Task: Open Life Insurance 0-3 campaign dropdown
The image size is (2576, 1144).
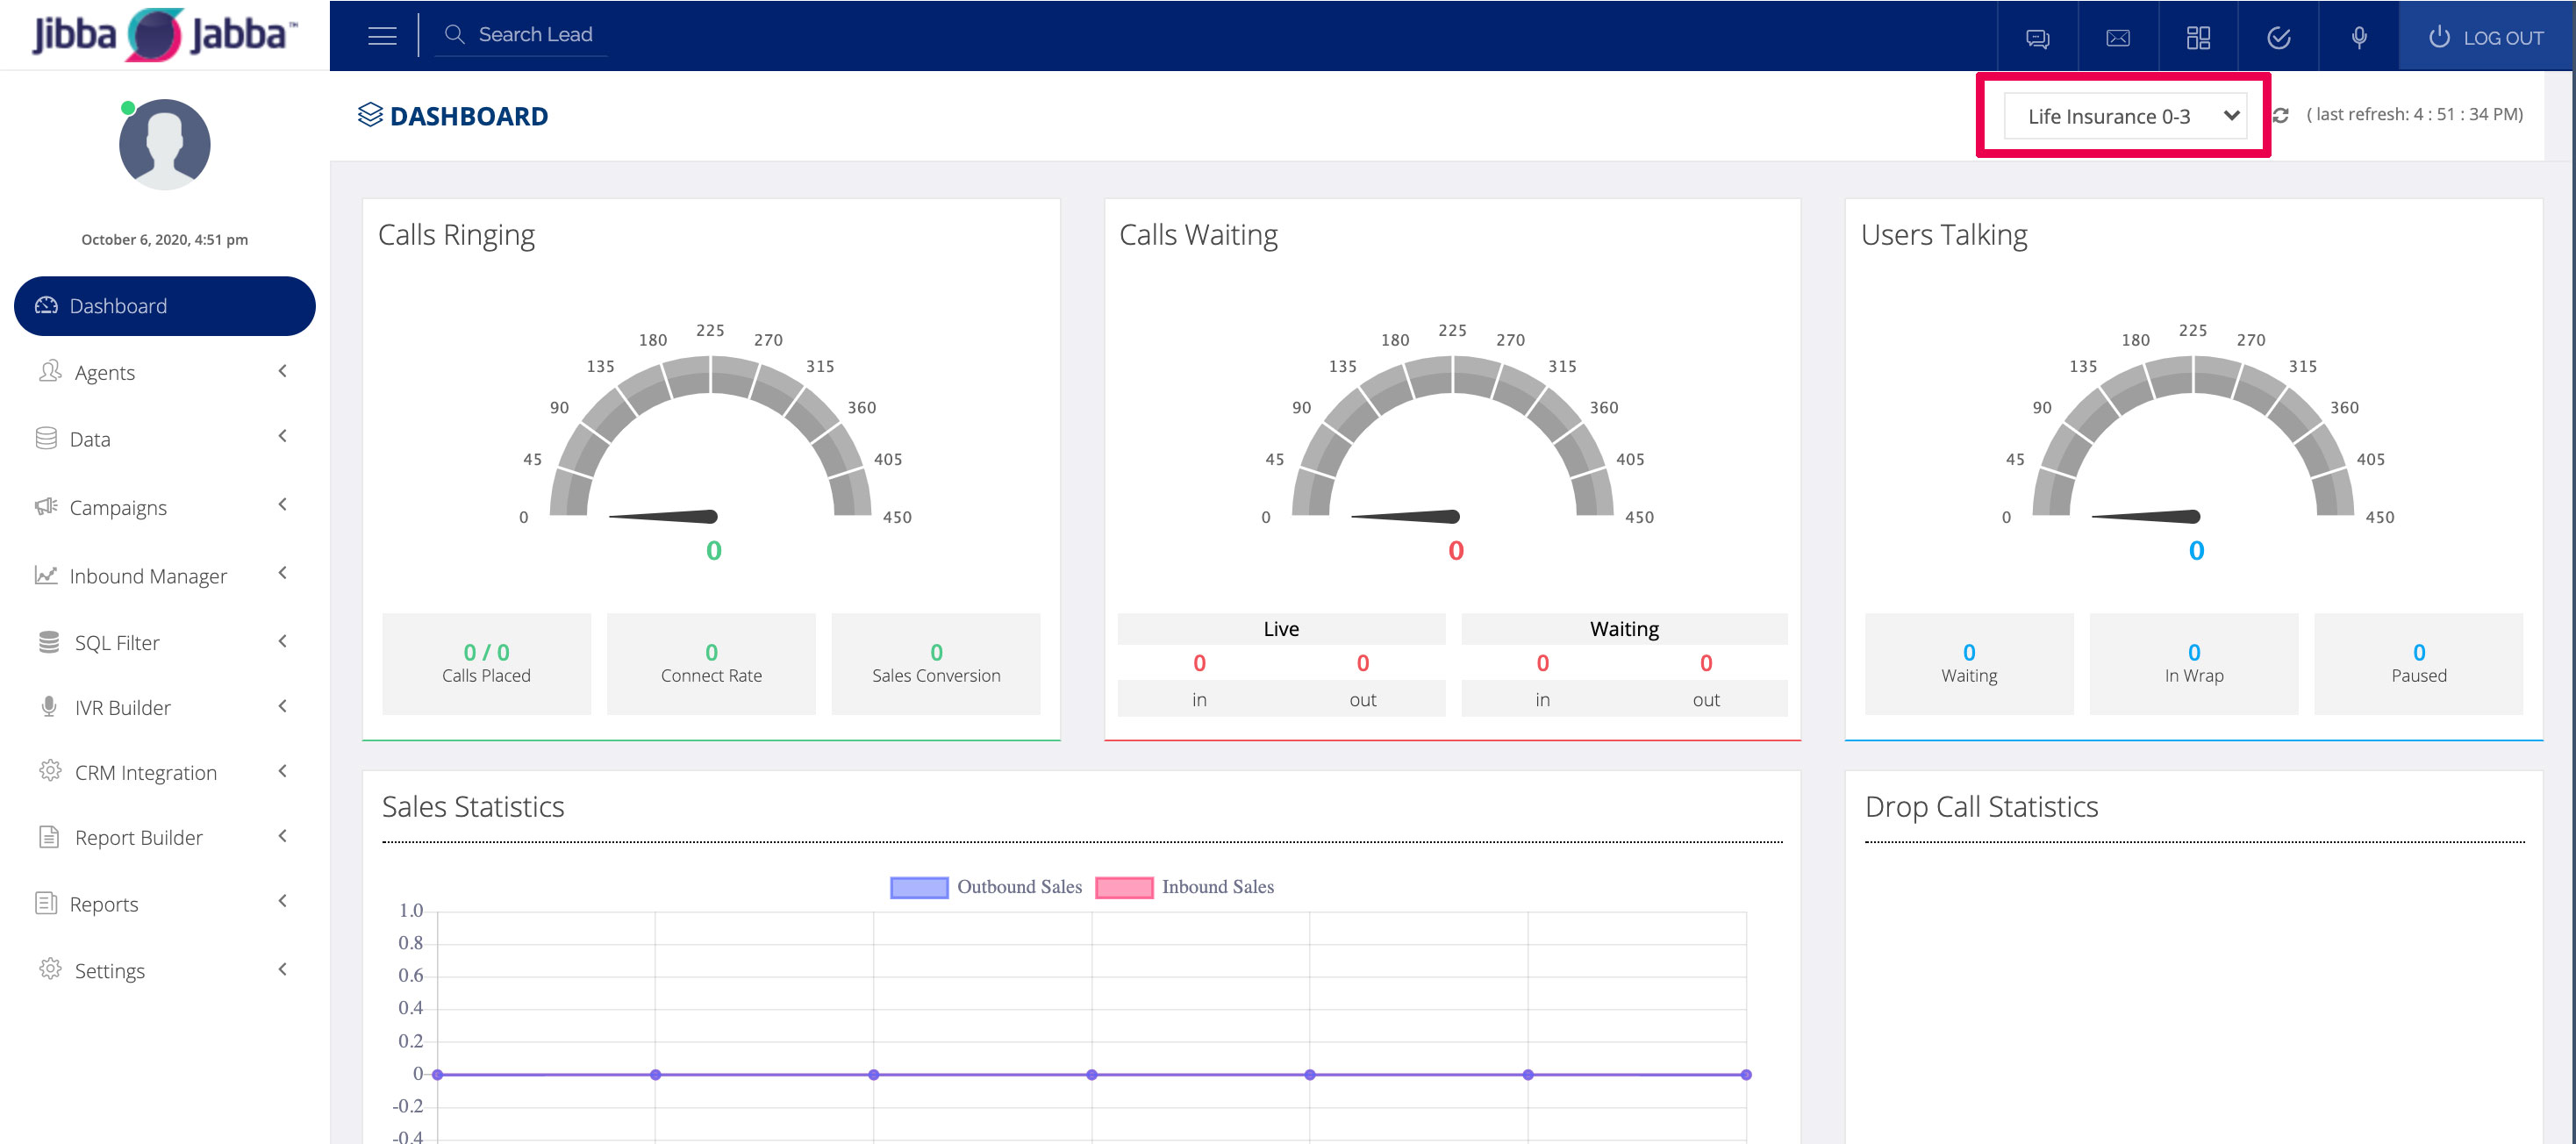Action: tap(2124, 116)
